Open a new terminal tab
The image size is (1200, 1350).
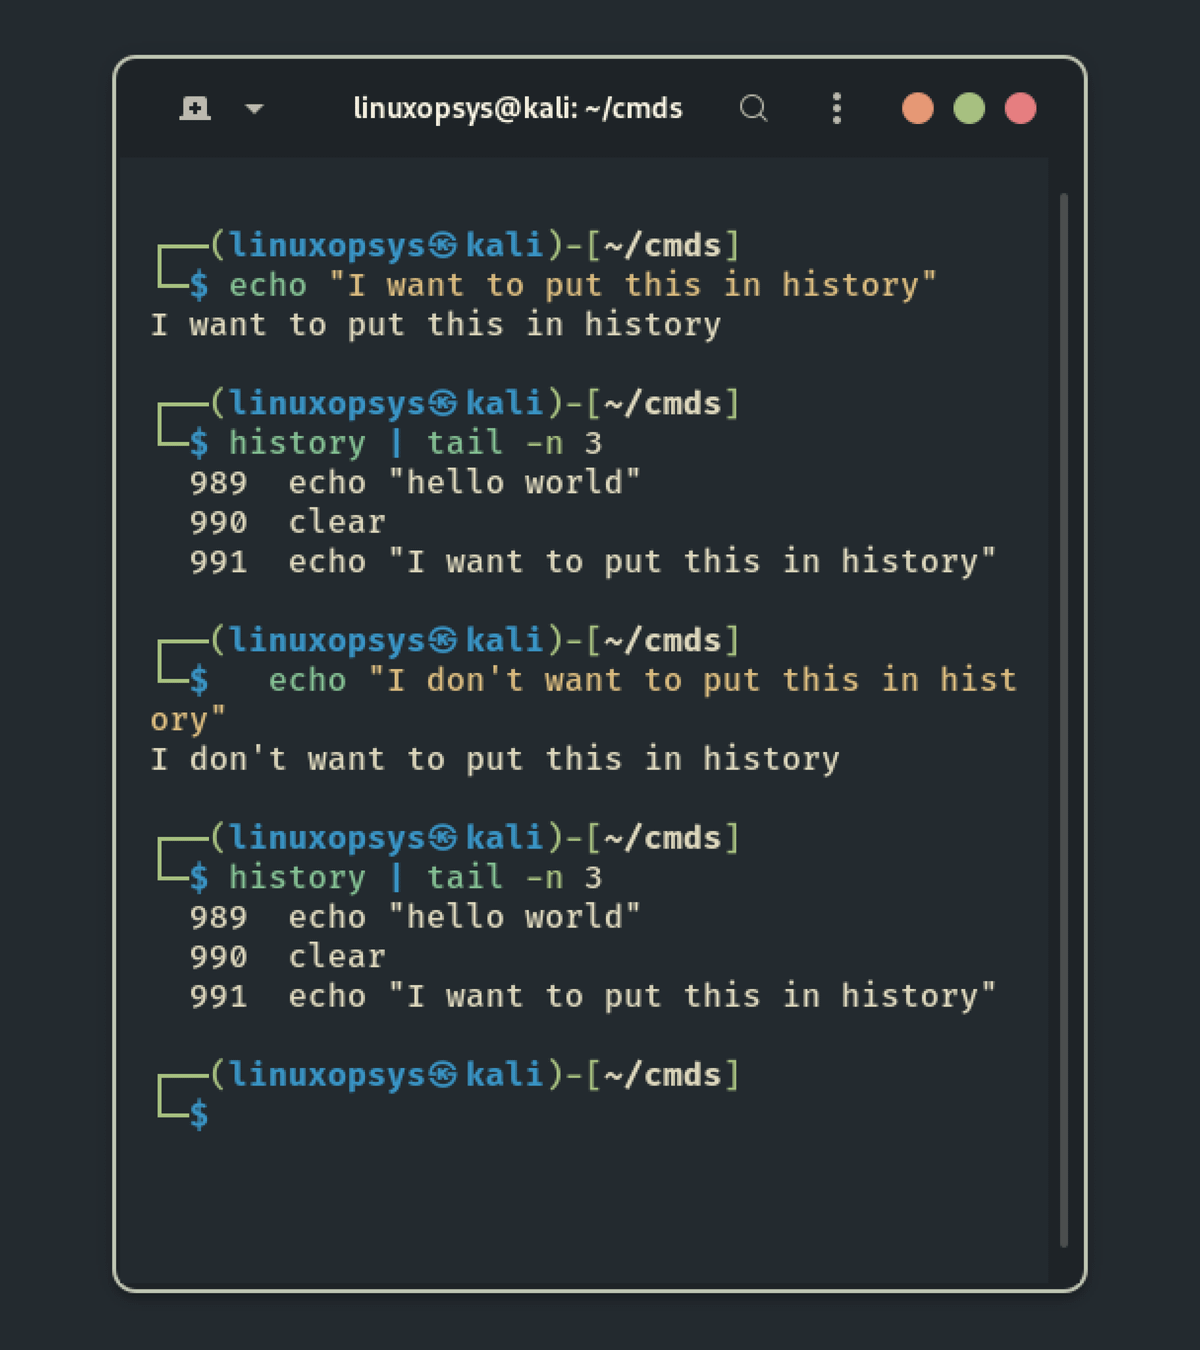click(195, 108)
